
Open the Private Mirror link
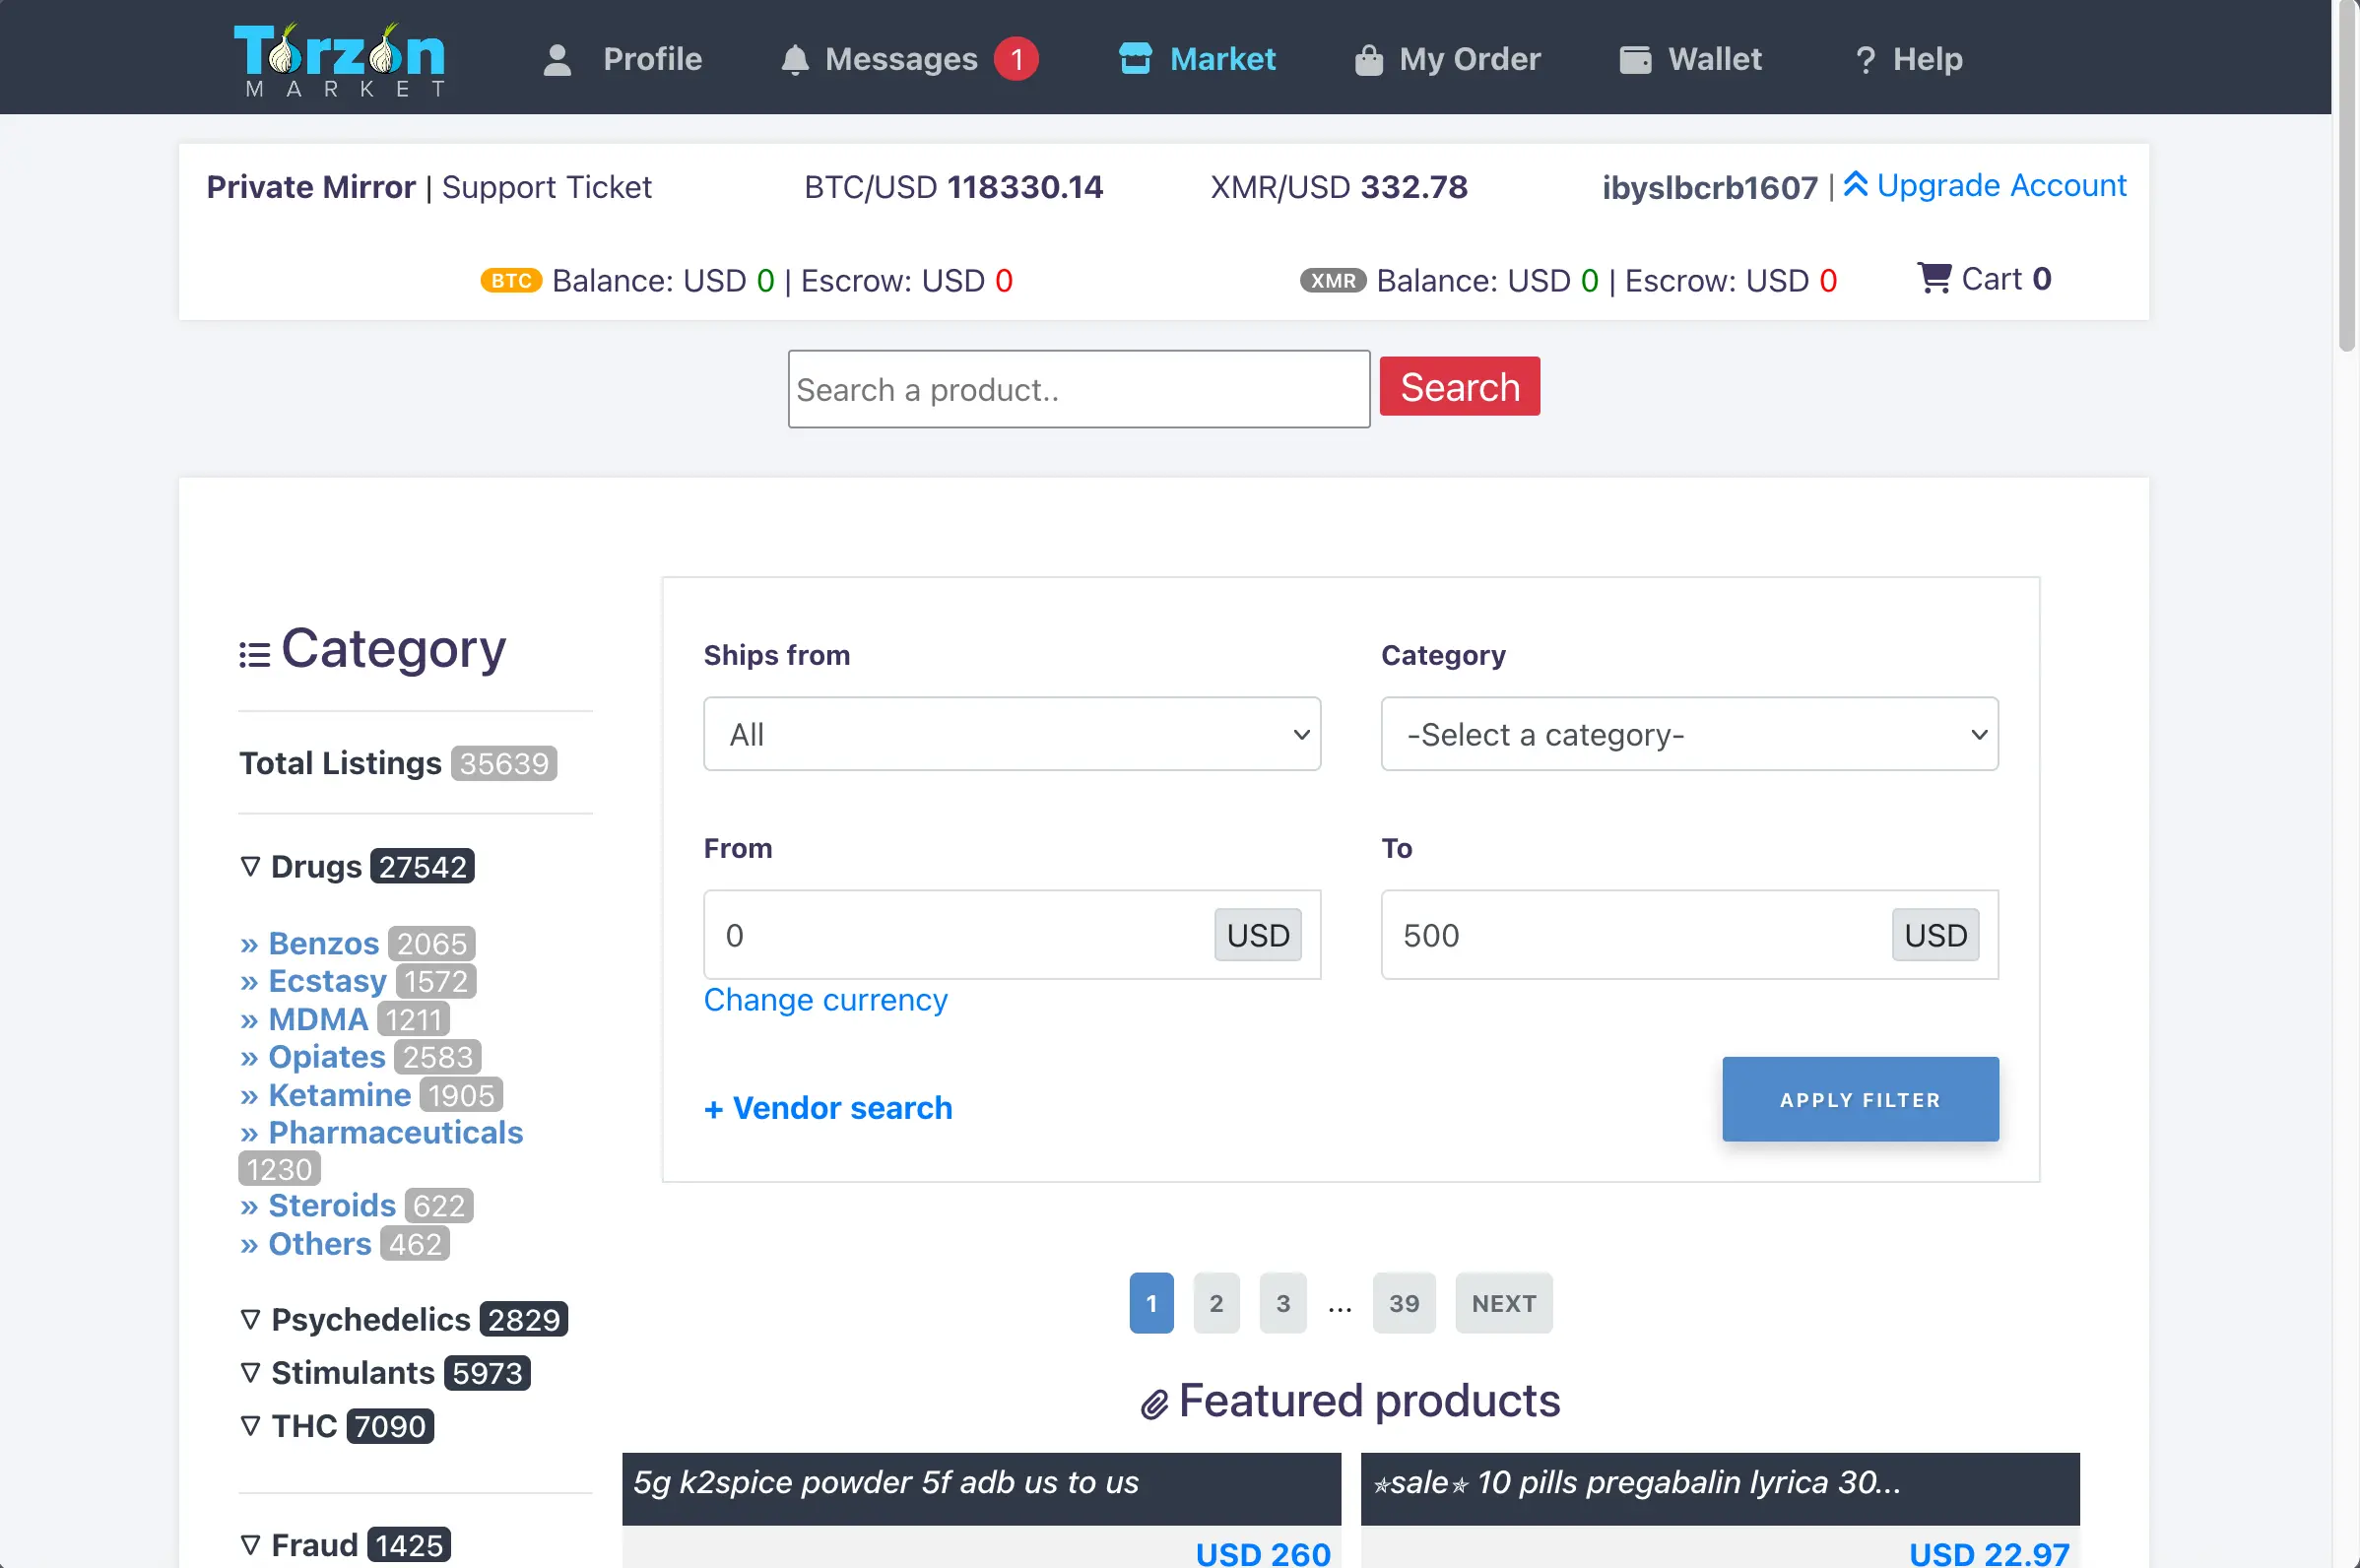[x=311, y=187]
